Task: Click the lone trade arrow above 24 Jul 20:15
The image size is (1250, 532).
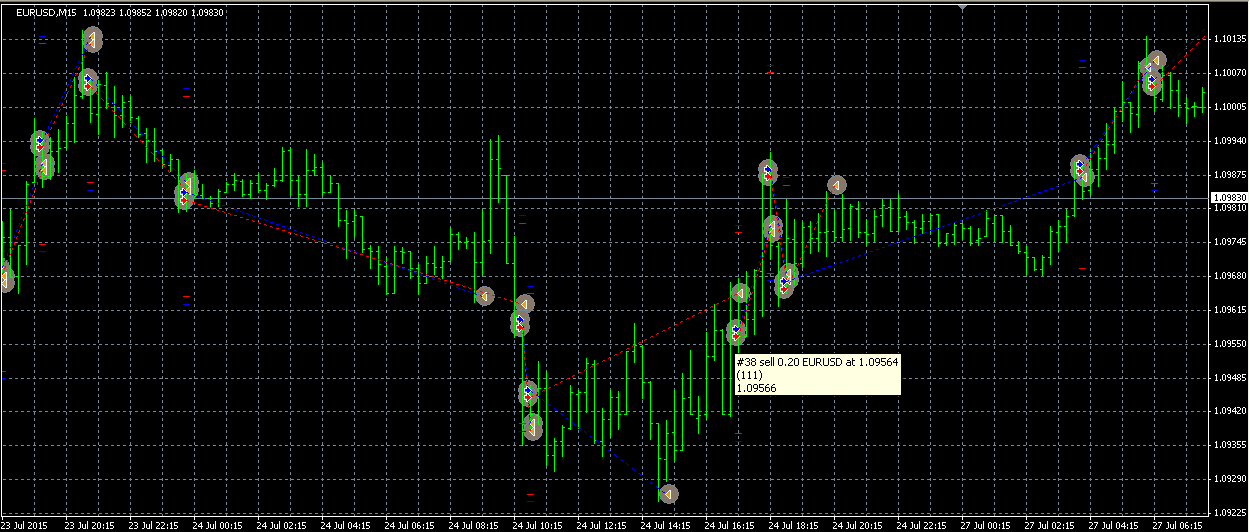Action: click(x=836, y=185)
